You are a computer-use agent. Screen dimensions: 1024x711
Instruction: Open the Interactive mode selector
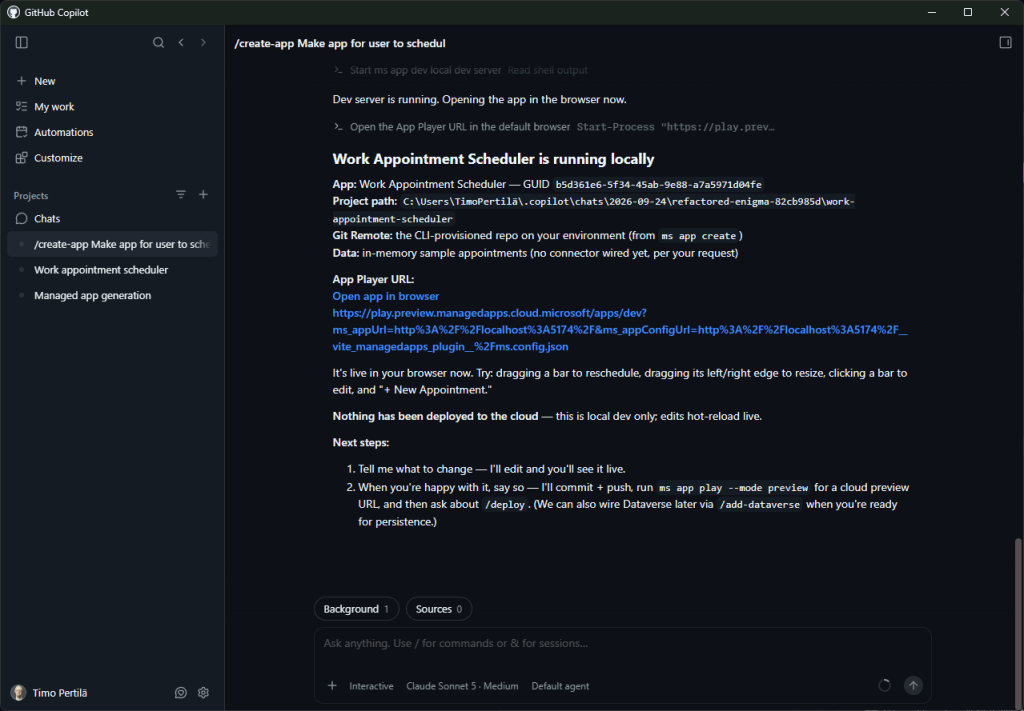point(371,686)
